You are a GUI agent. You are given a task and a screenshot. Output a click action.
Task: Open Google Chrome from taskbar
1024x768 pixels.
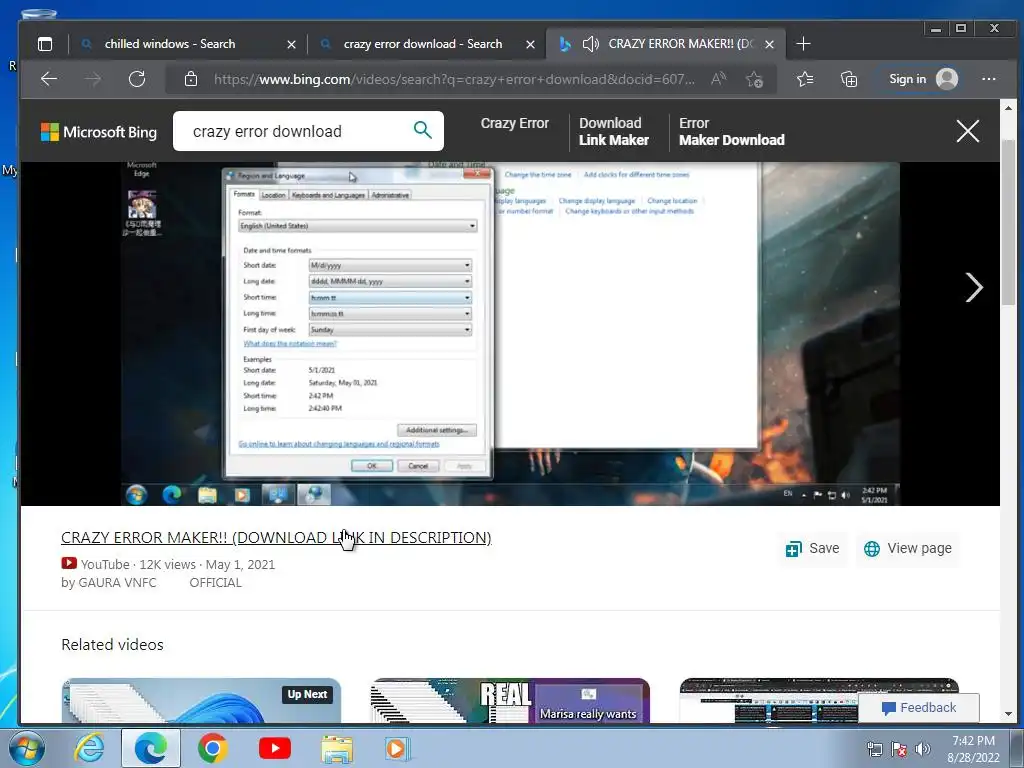click(x=212, y=748)
